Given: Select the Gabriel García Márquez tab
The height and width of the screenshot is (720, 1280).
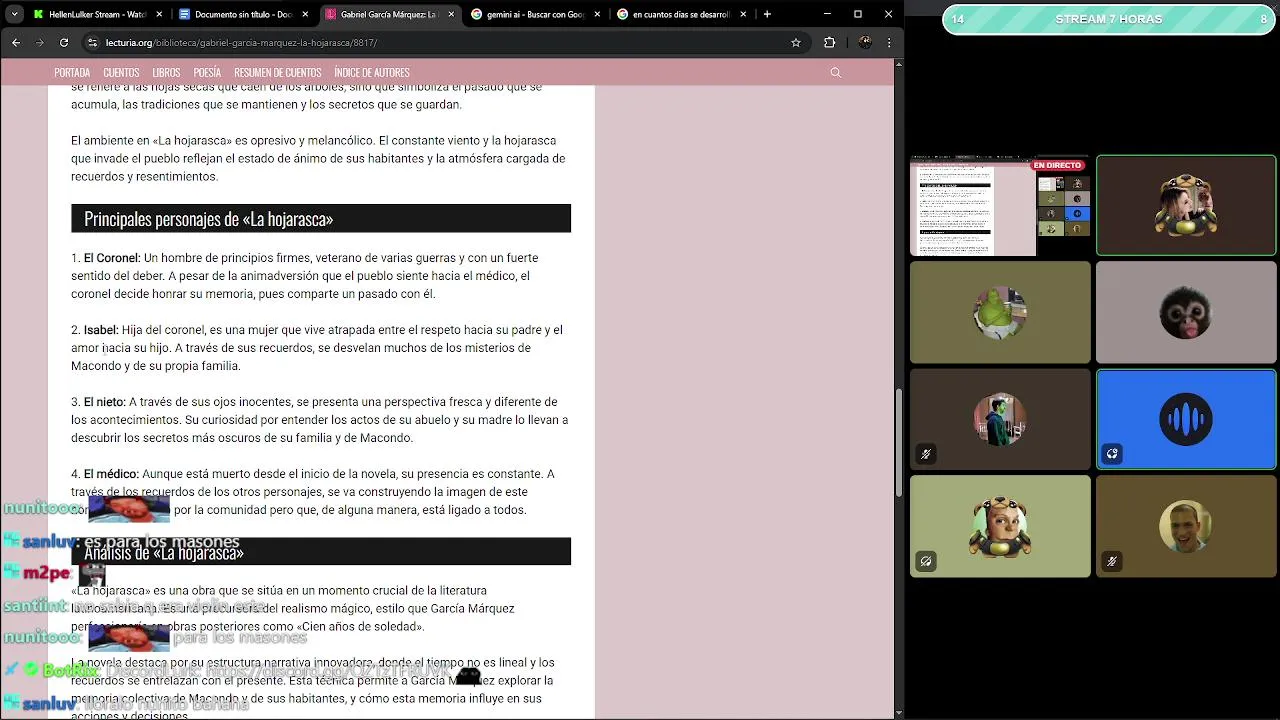Looking at the screenshot, I should [380, 14].
